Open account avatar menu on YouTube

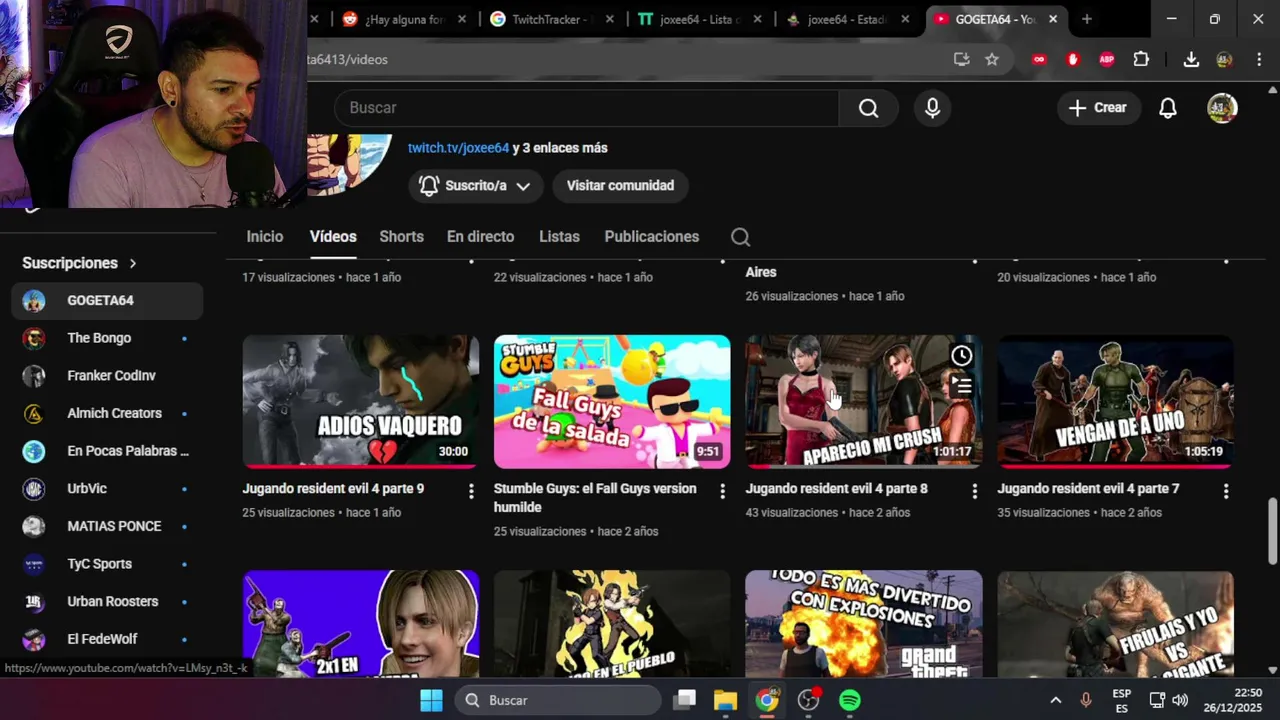(1222, 108)
